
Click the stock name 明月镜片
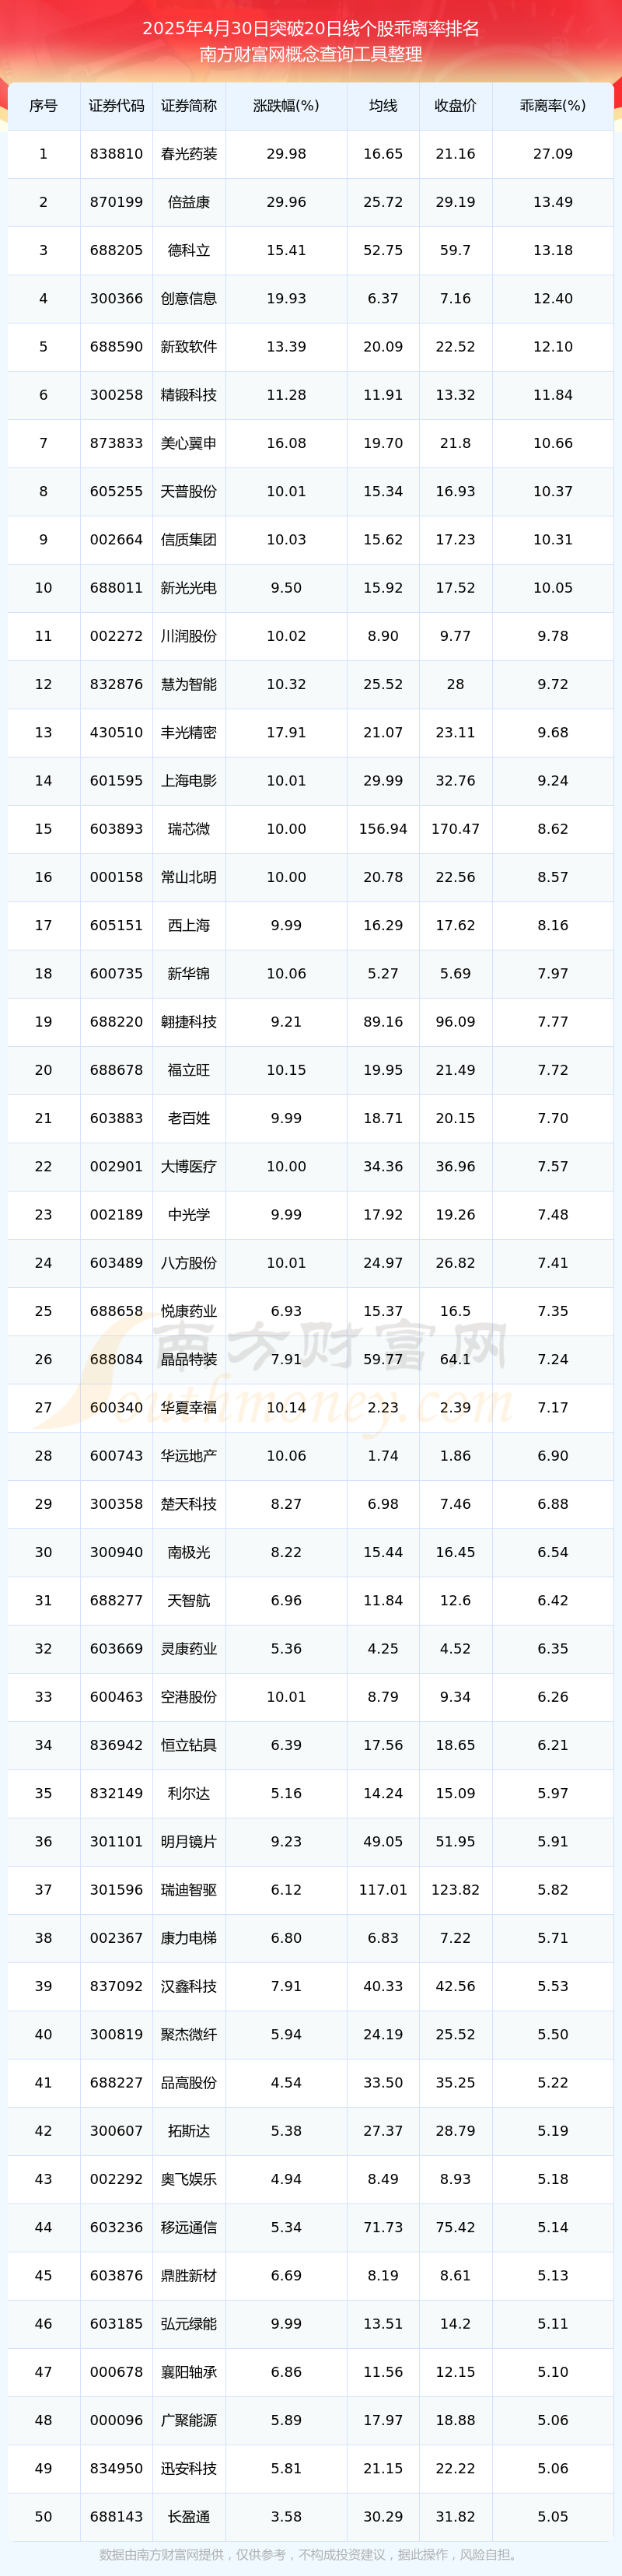pos(189,1842)
